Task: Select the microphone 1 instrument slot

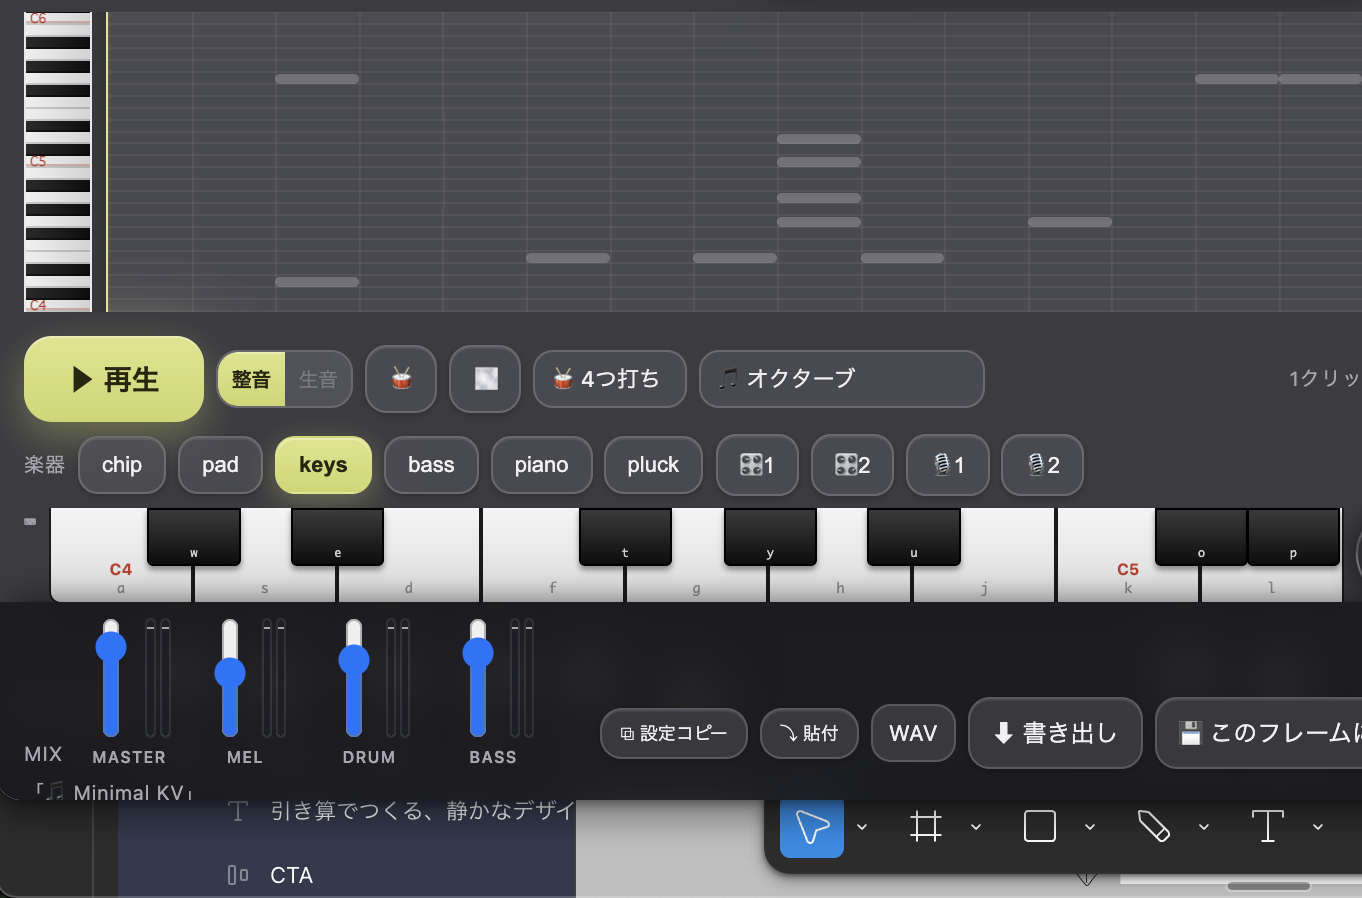Action: [948, 465]
